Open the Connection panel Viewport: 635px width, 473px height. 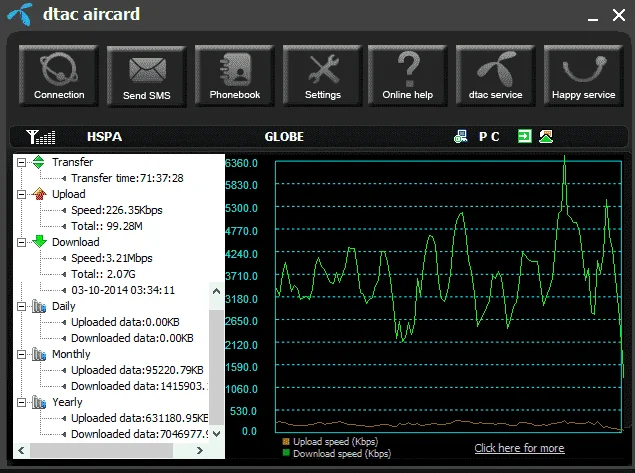(x=59, y=76)
